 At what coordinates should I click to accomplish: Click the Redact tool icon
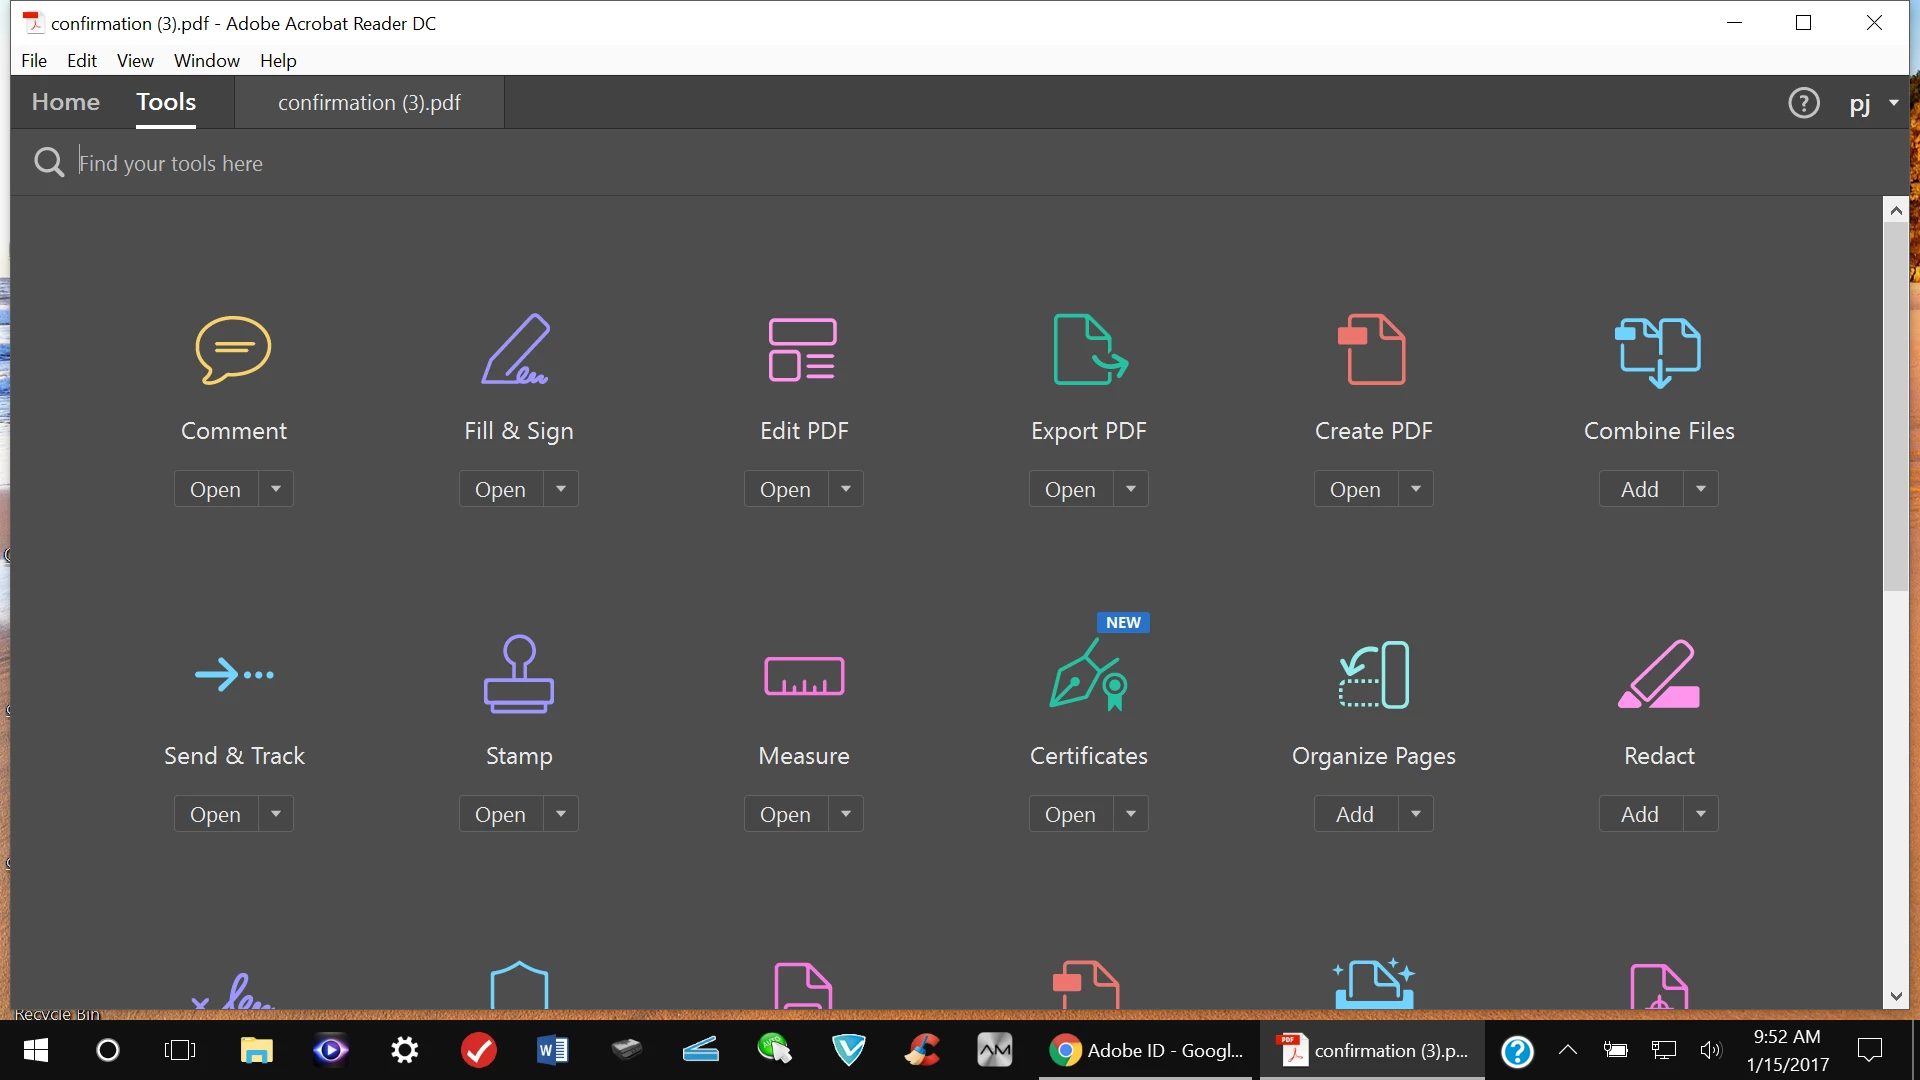[x=1658, y=676]
